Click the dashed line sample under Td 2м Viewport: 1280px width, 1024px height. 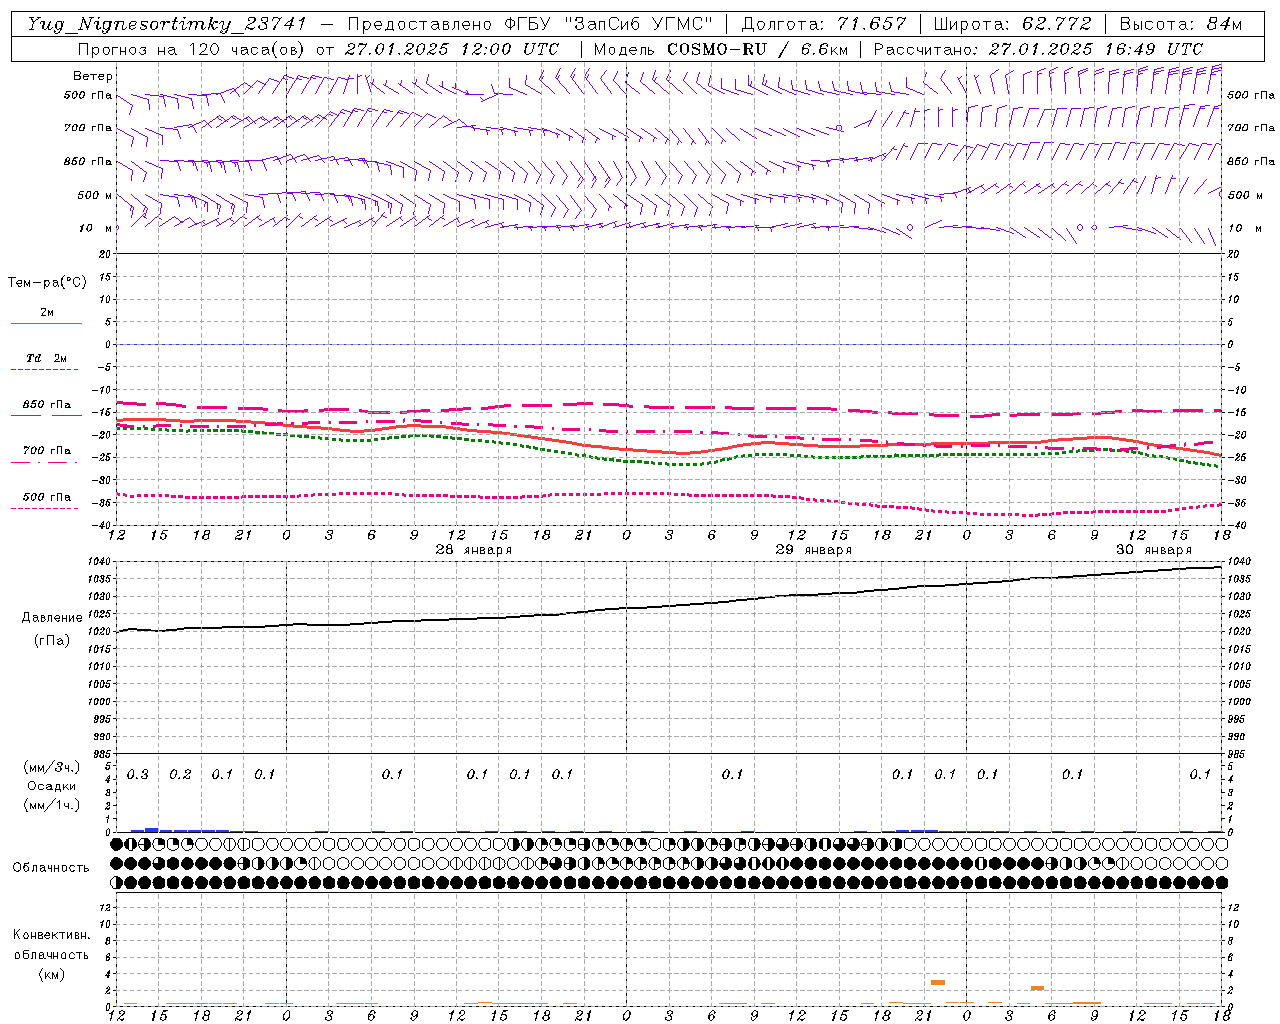pyautogui.click(x=44, y=370)
